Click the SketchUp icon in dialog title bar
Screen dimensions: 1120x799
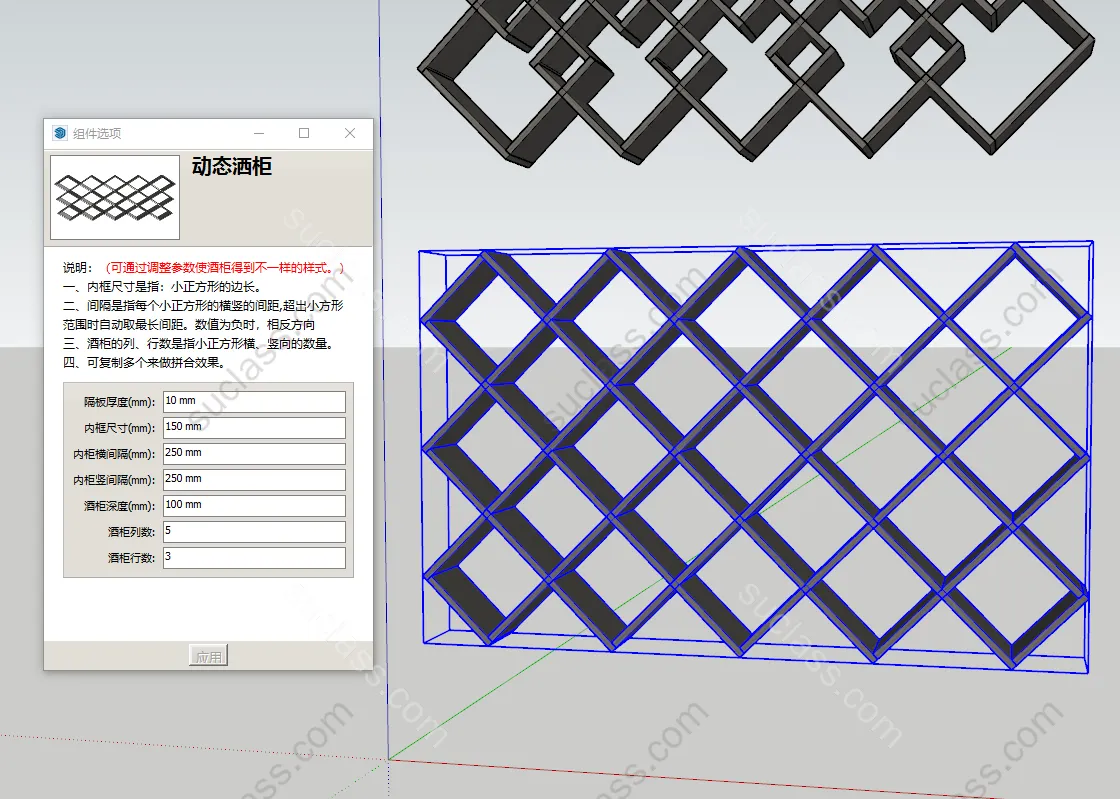point(60,133)
